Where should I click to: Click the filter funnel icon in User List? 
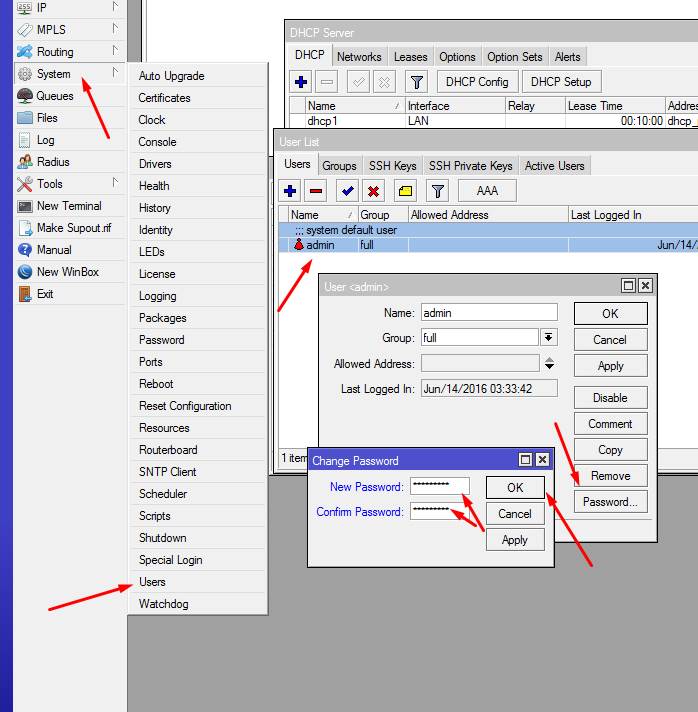[x=437, y=191]
